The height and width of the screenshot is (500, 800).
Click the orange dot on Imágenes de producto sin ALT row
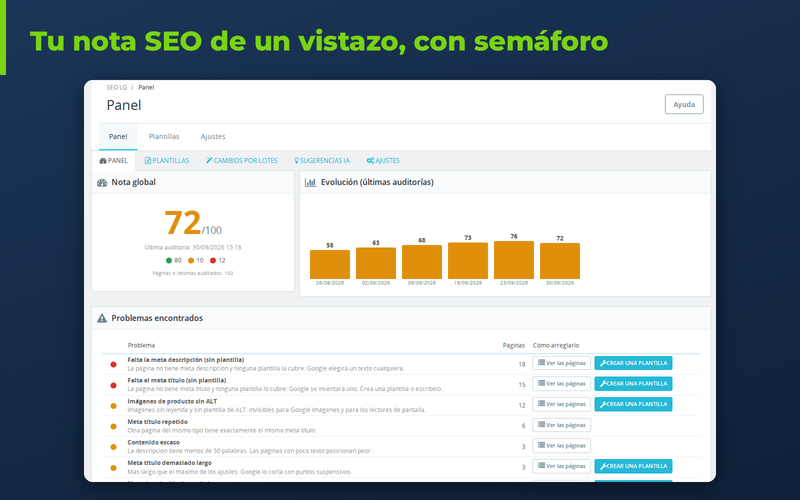(113, 406)
